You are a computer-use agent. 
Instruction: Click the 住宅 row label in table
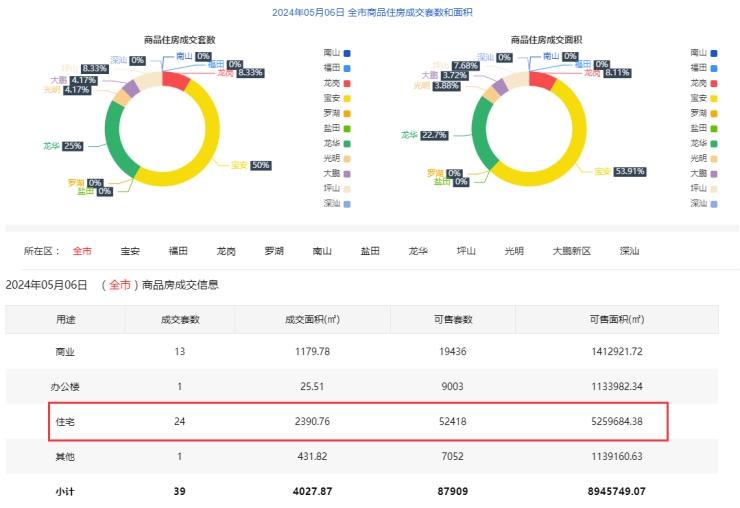65,421
